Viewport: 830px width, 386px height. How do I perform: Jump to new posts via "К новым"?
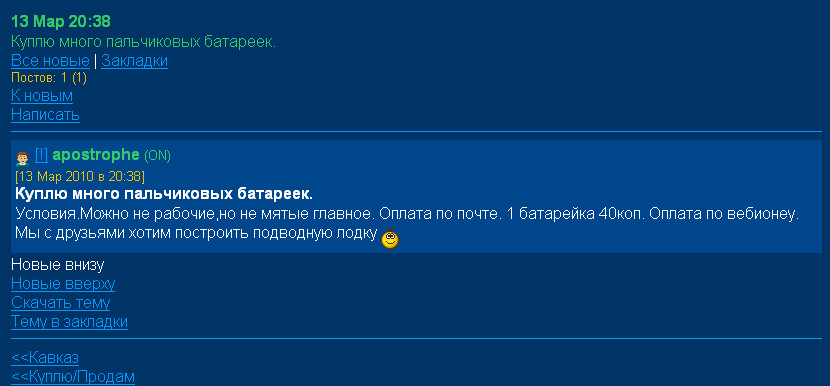[x=42, y=96]
